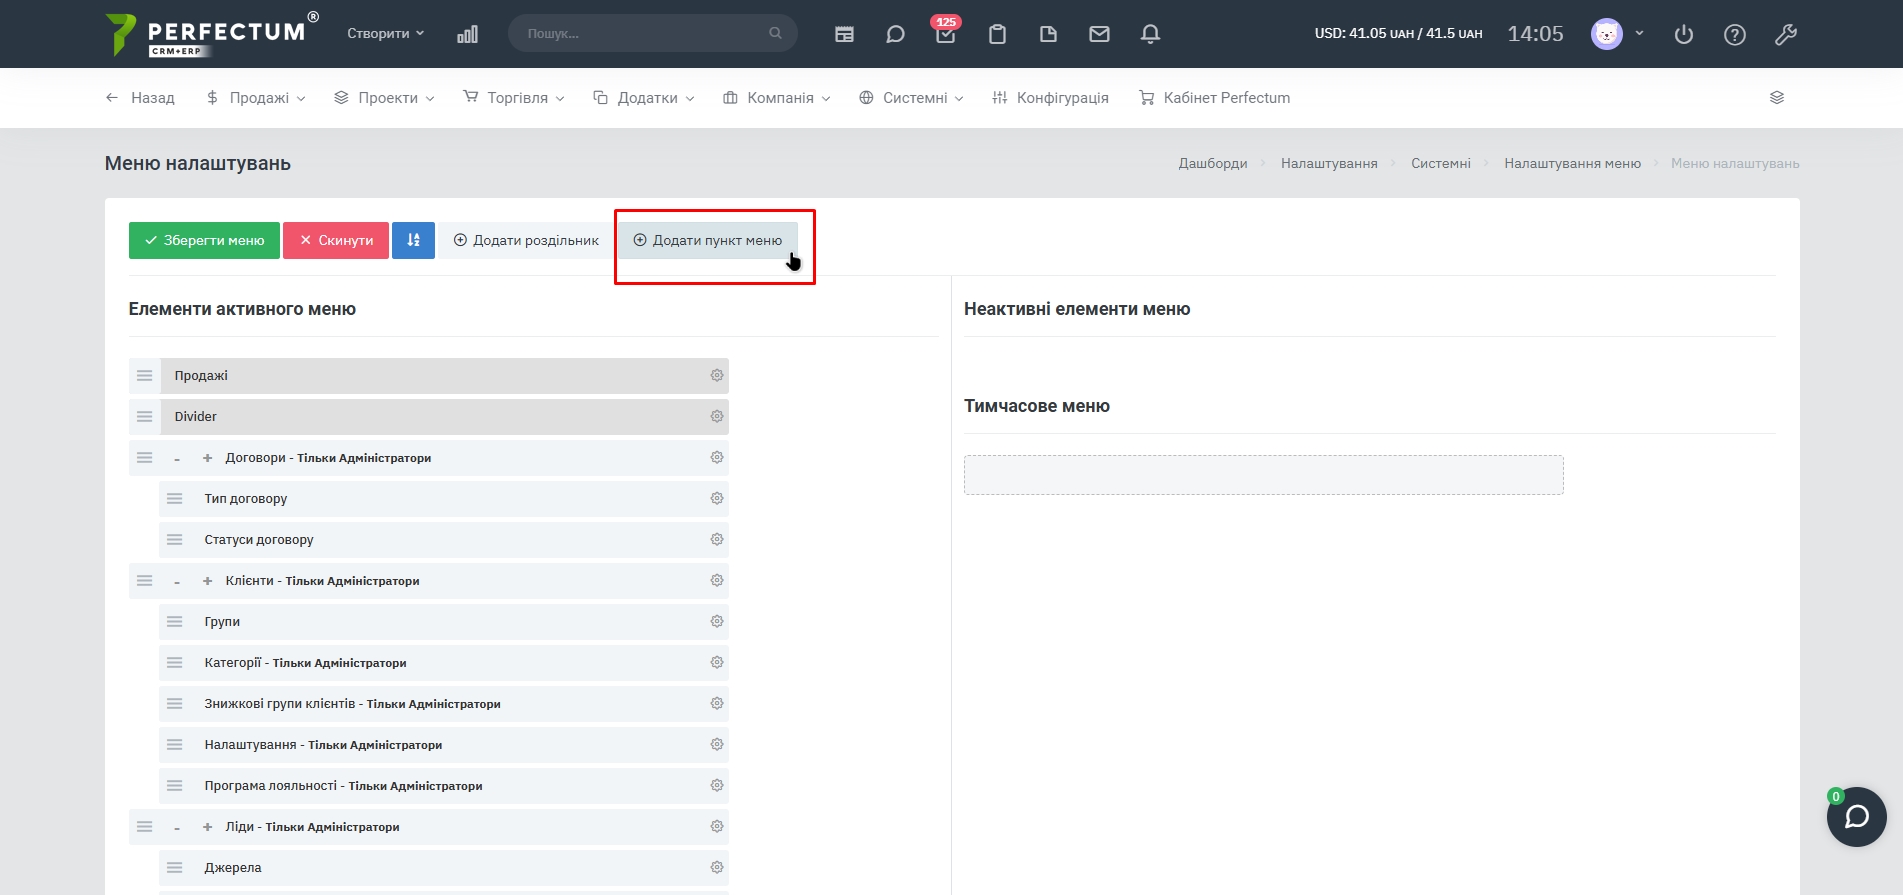The image size is (1903, 895).
Task: Grab drag handle of Продажі item
Action: tap(145, 375)
